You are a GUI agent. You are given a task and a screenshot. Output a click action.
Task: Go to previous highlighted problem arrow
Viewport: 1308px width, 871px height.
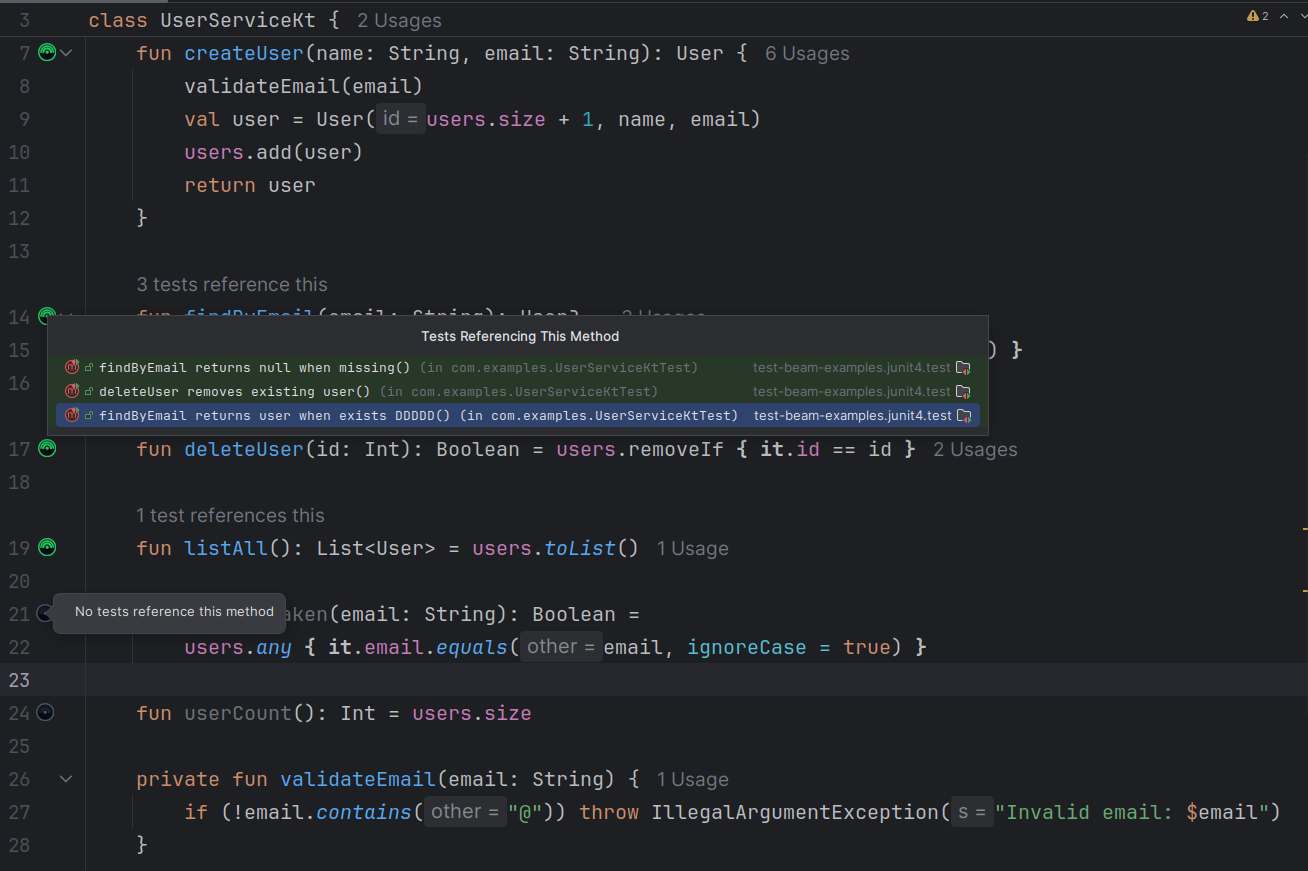click(x=1284, y=17)
